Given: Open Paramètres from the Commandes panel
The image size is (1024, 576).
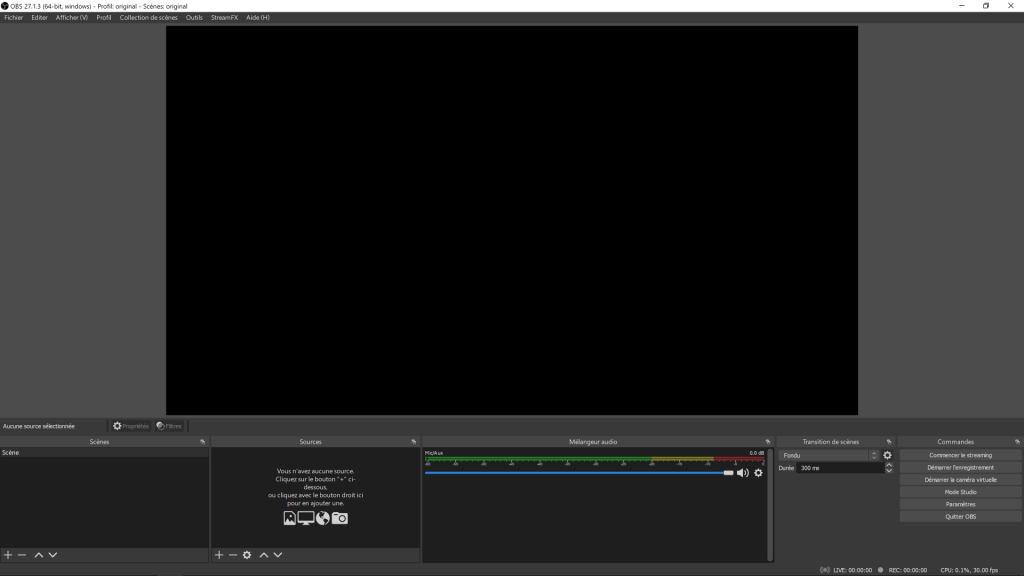Looking at the screenshot, I should [960, 504].
